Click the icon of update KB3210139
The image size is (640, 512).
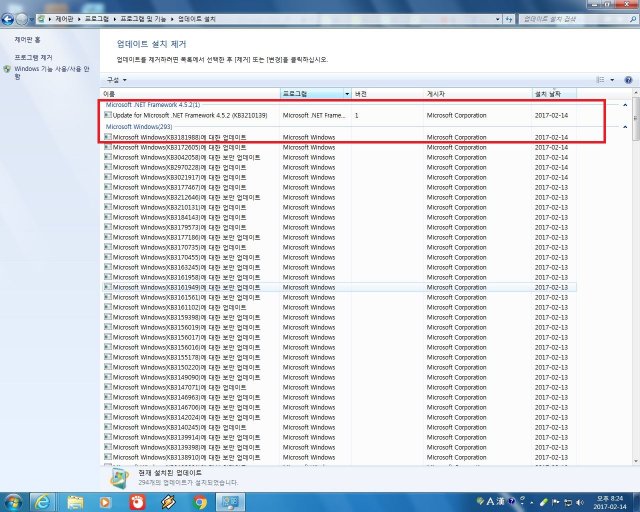coord(108,115)
